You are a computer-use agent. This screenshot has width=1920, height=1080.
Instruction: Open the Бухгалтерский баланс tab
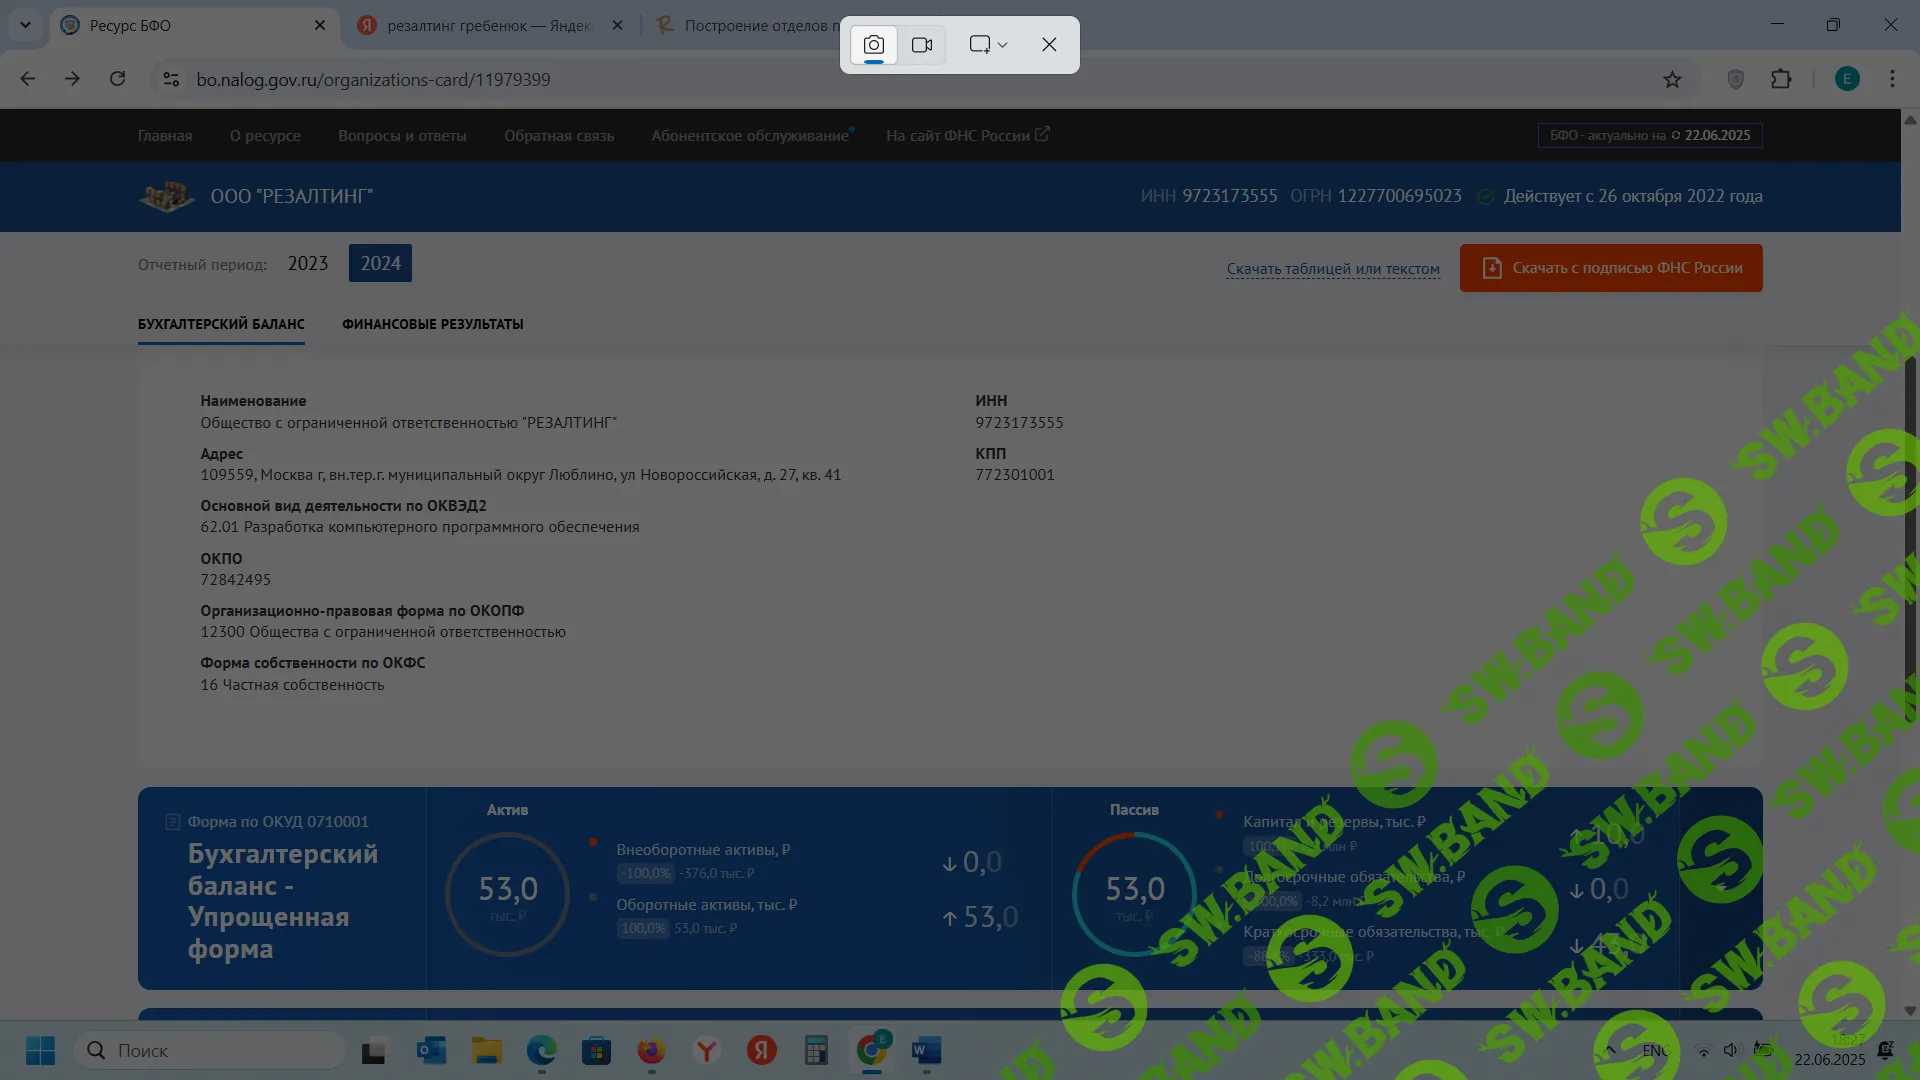[221, 324]
